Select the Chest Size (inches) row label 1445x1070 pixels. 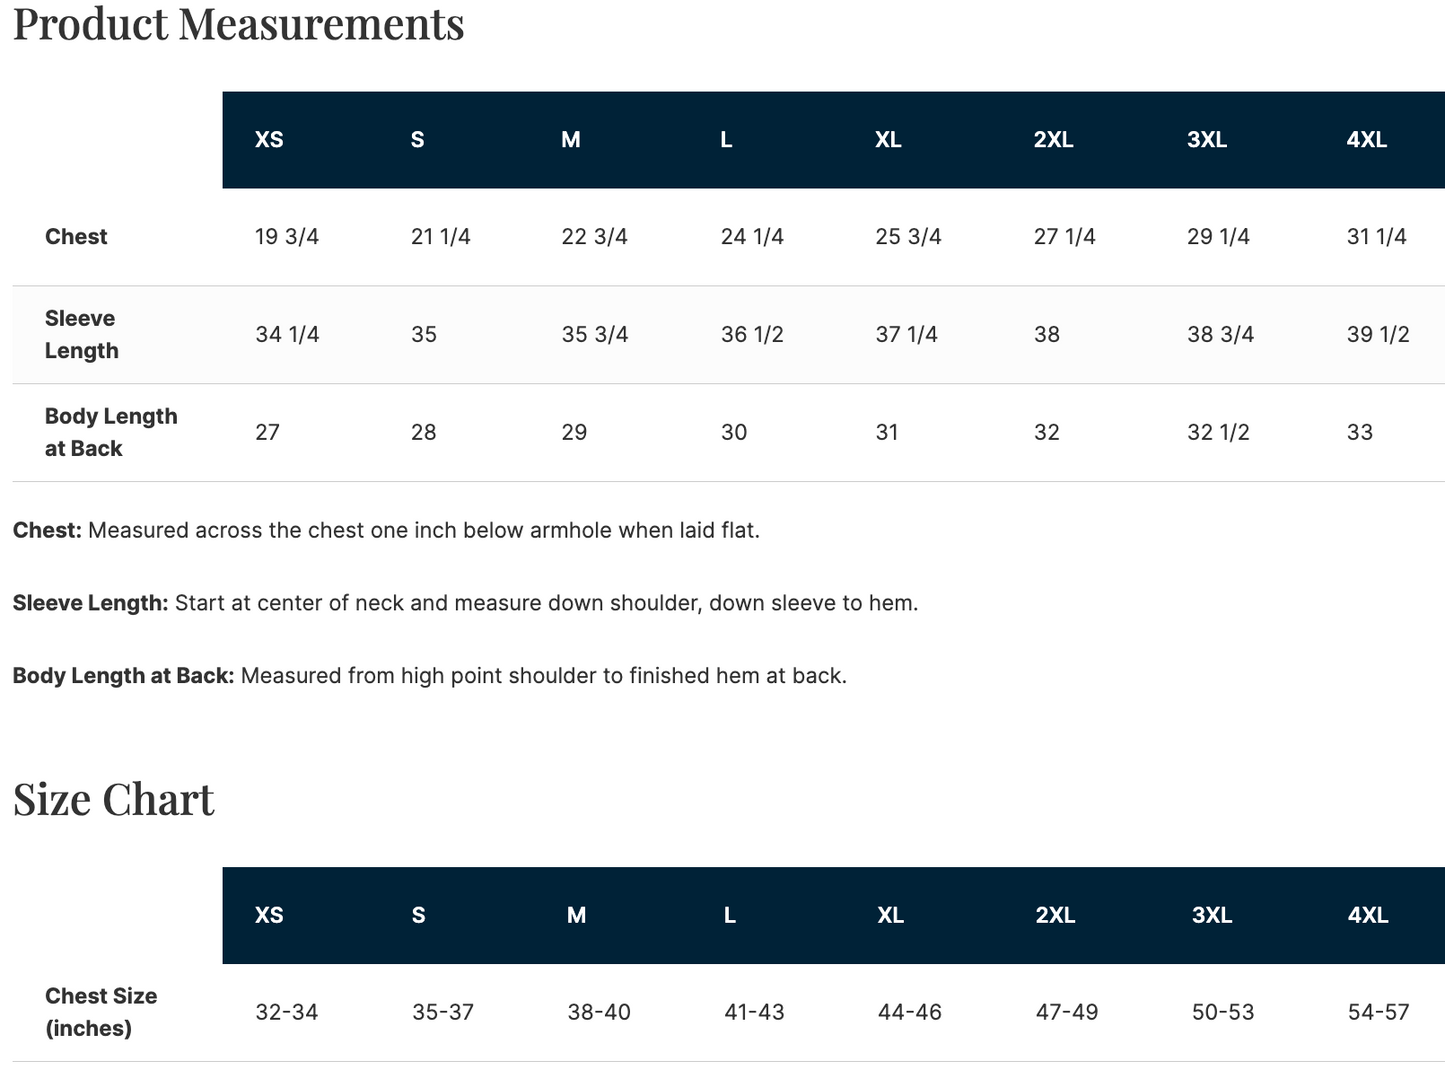pyautogui.click(x=101, y=1012)
